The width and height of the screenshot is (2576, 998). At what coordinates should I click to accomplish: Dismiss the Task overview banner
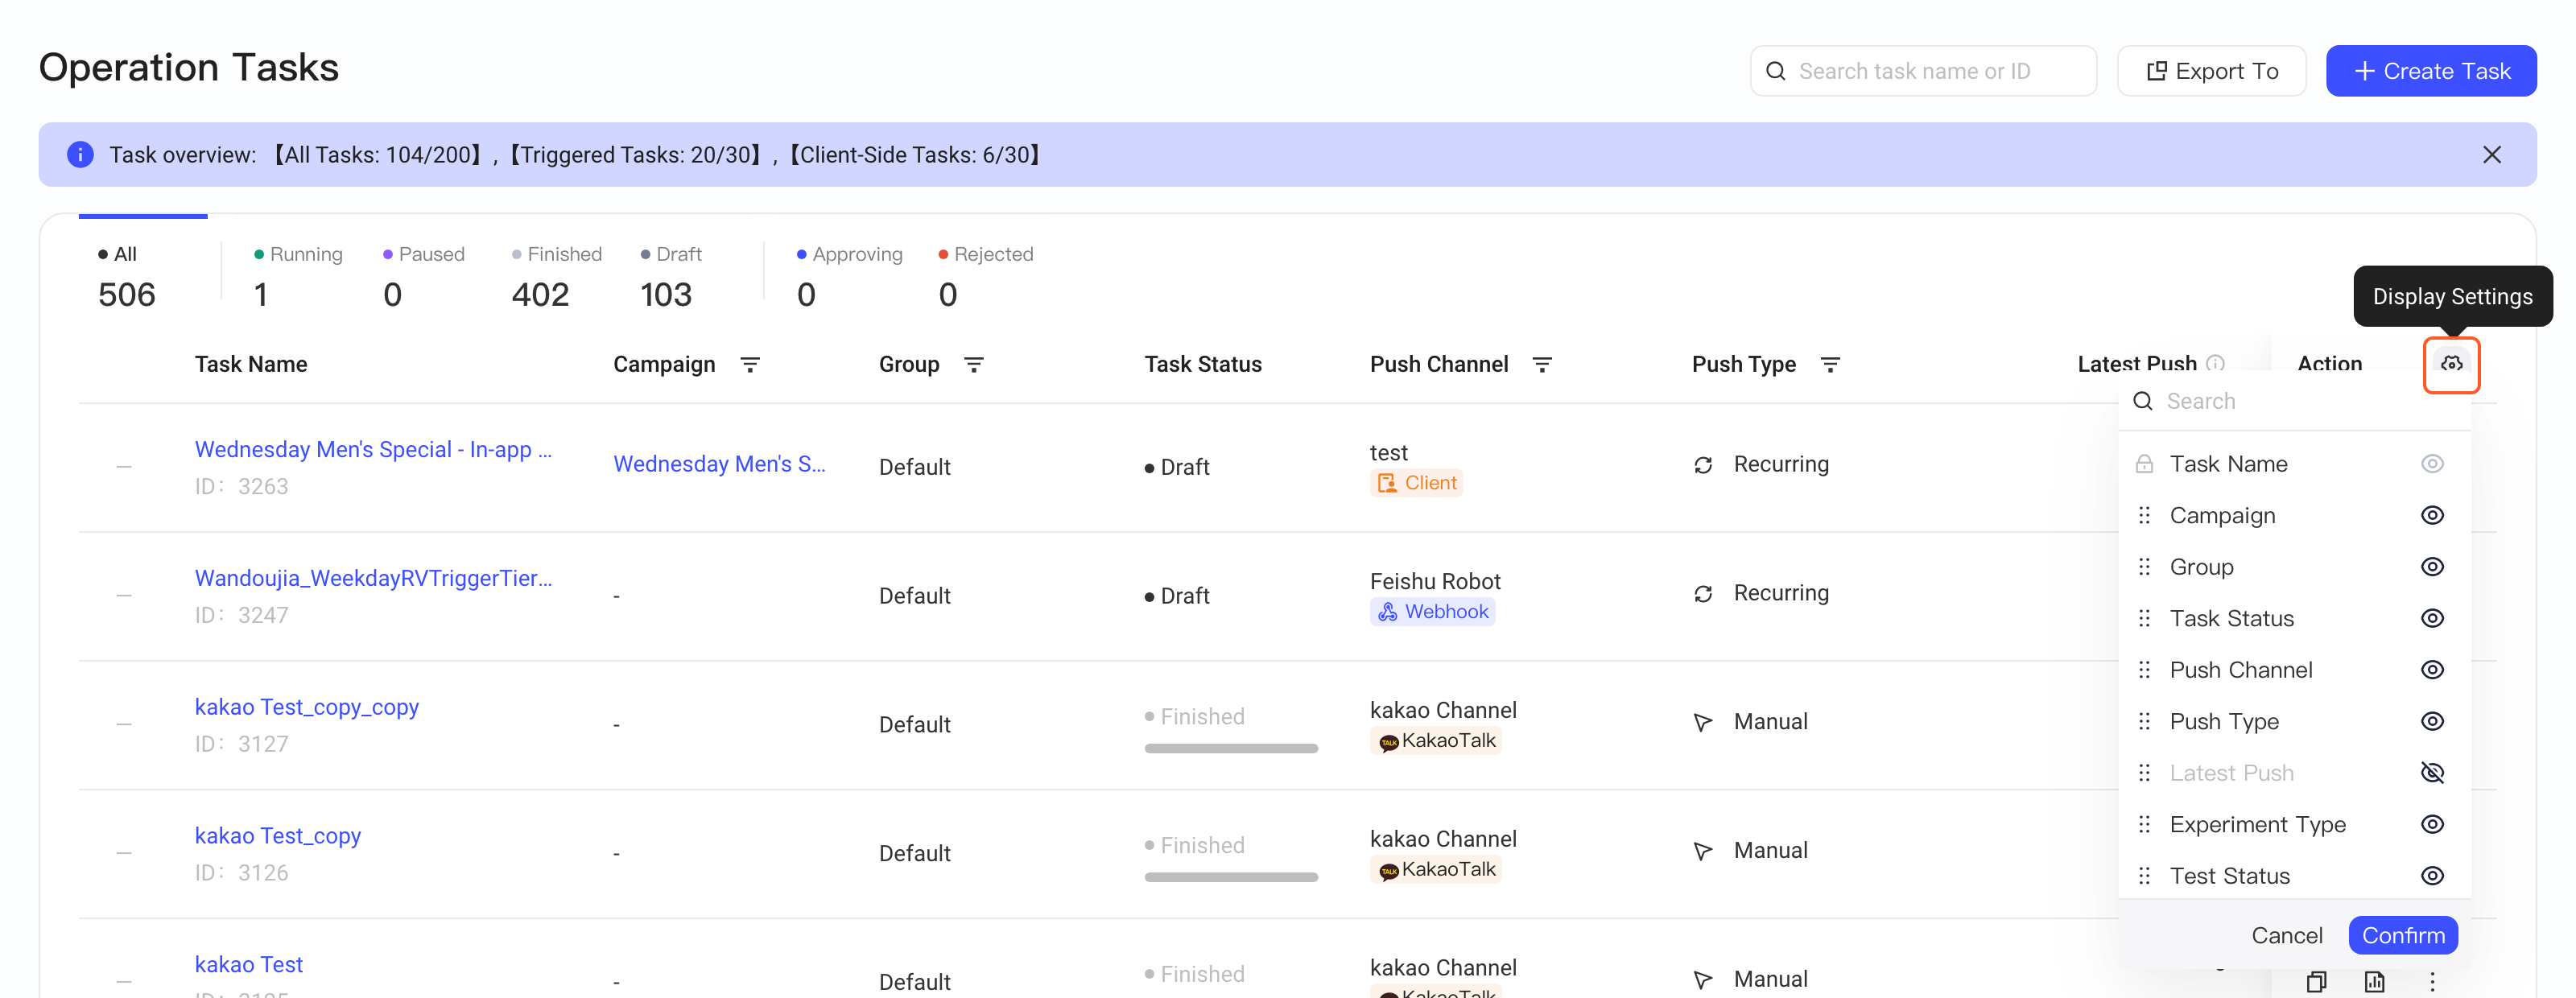(2492, 155)
